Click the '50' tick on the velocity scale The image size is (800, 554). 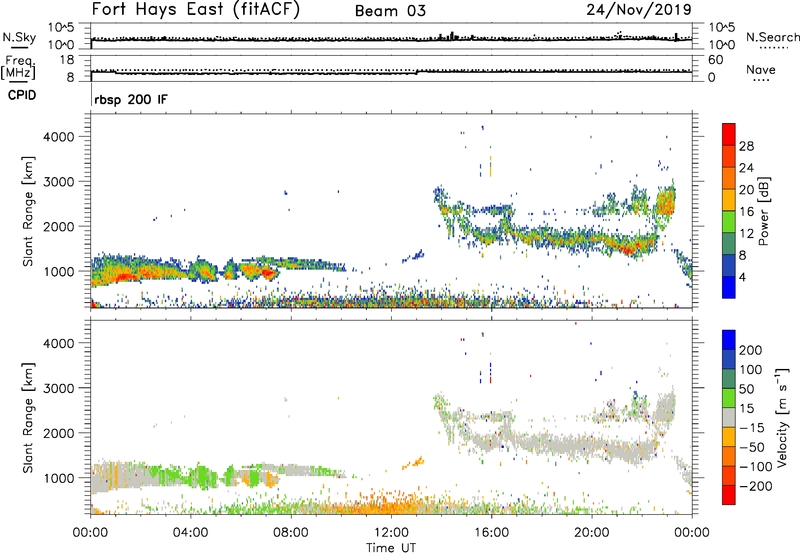(746, 389)
